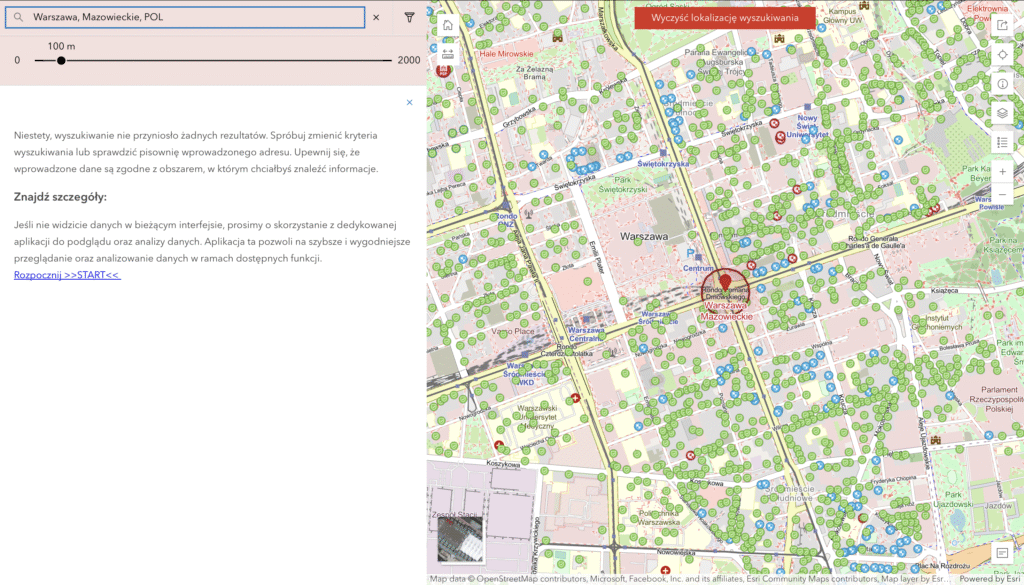Click the search buffer distance slider handle

coord(61,60)
